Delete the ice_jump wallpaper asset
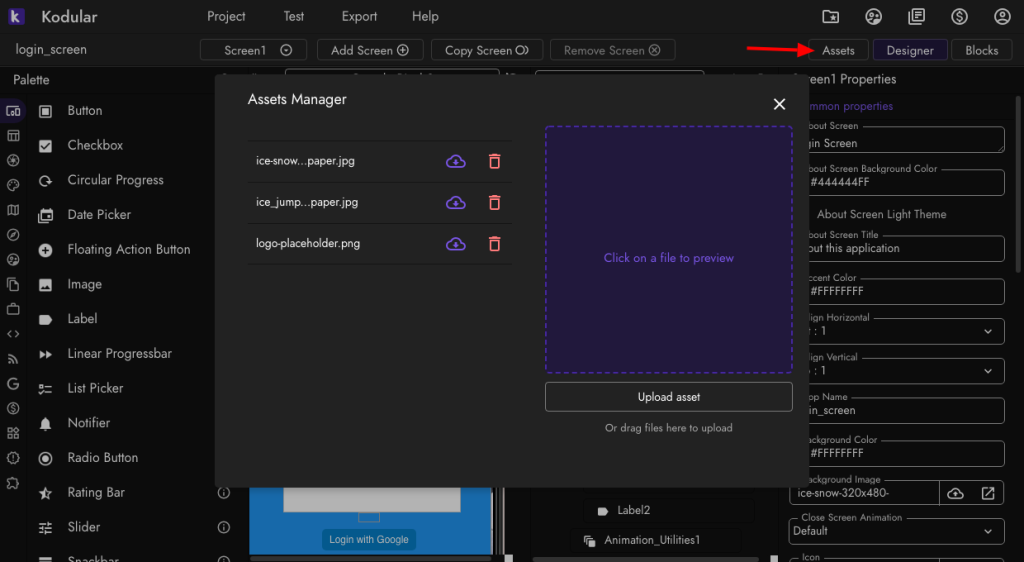Image resolution: width=1024 pixels, height=562 pixels. [x=494, y=203]
